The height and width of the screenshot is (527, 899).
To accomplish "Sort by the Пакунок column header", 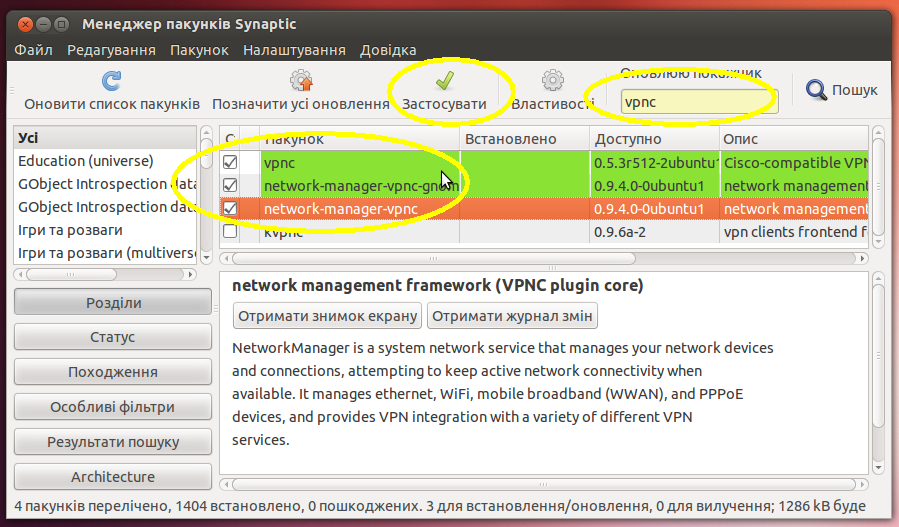I will click(x=359, y=139).
